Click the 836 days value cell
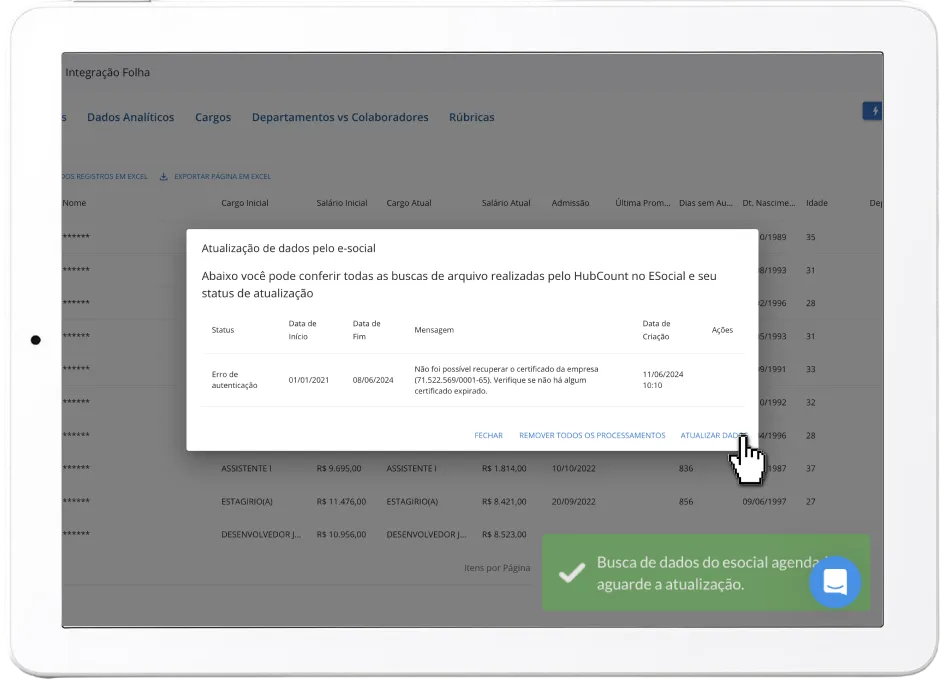944x681 pixels. point(686,468)
